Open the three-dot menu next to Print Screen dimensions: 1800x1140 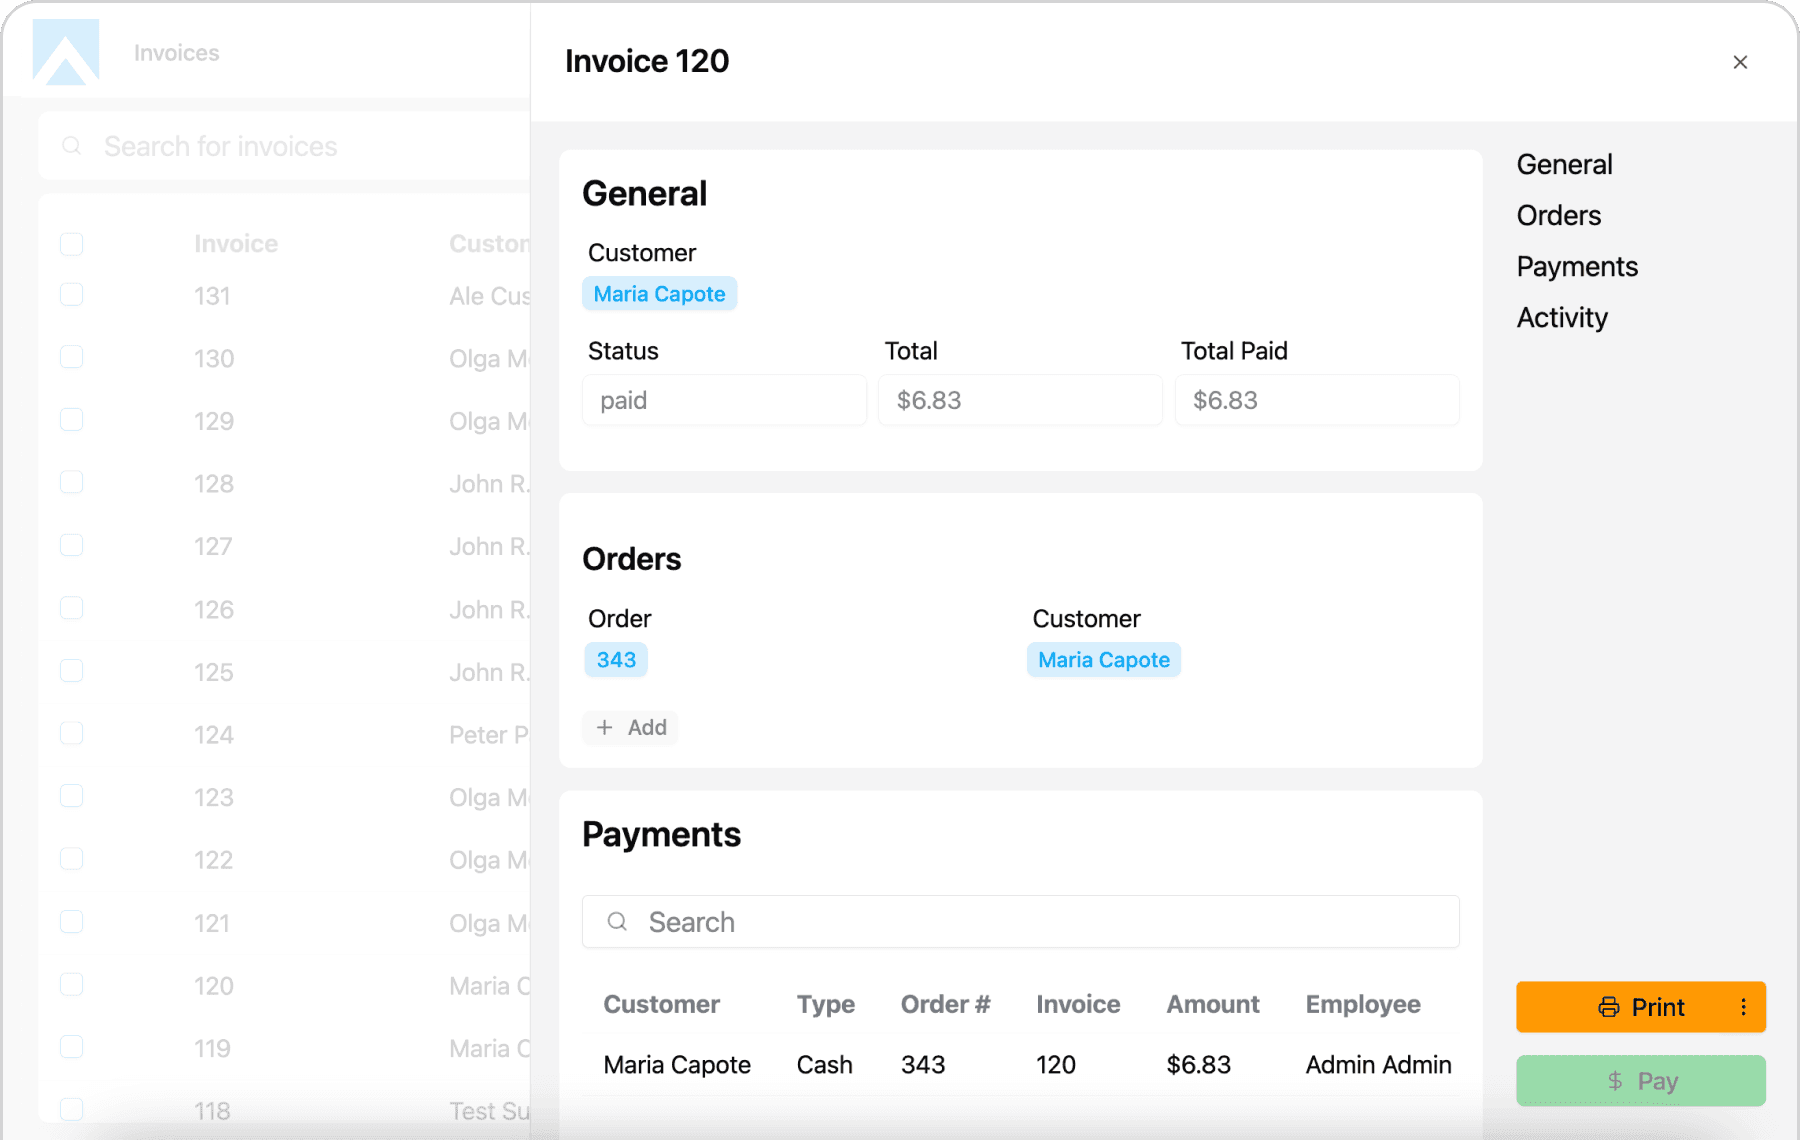click(x=1746, y=1007)
